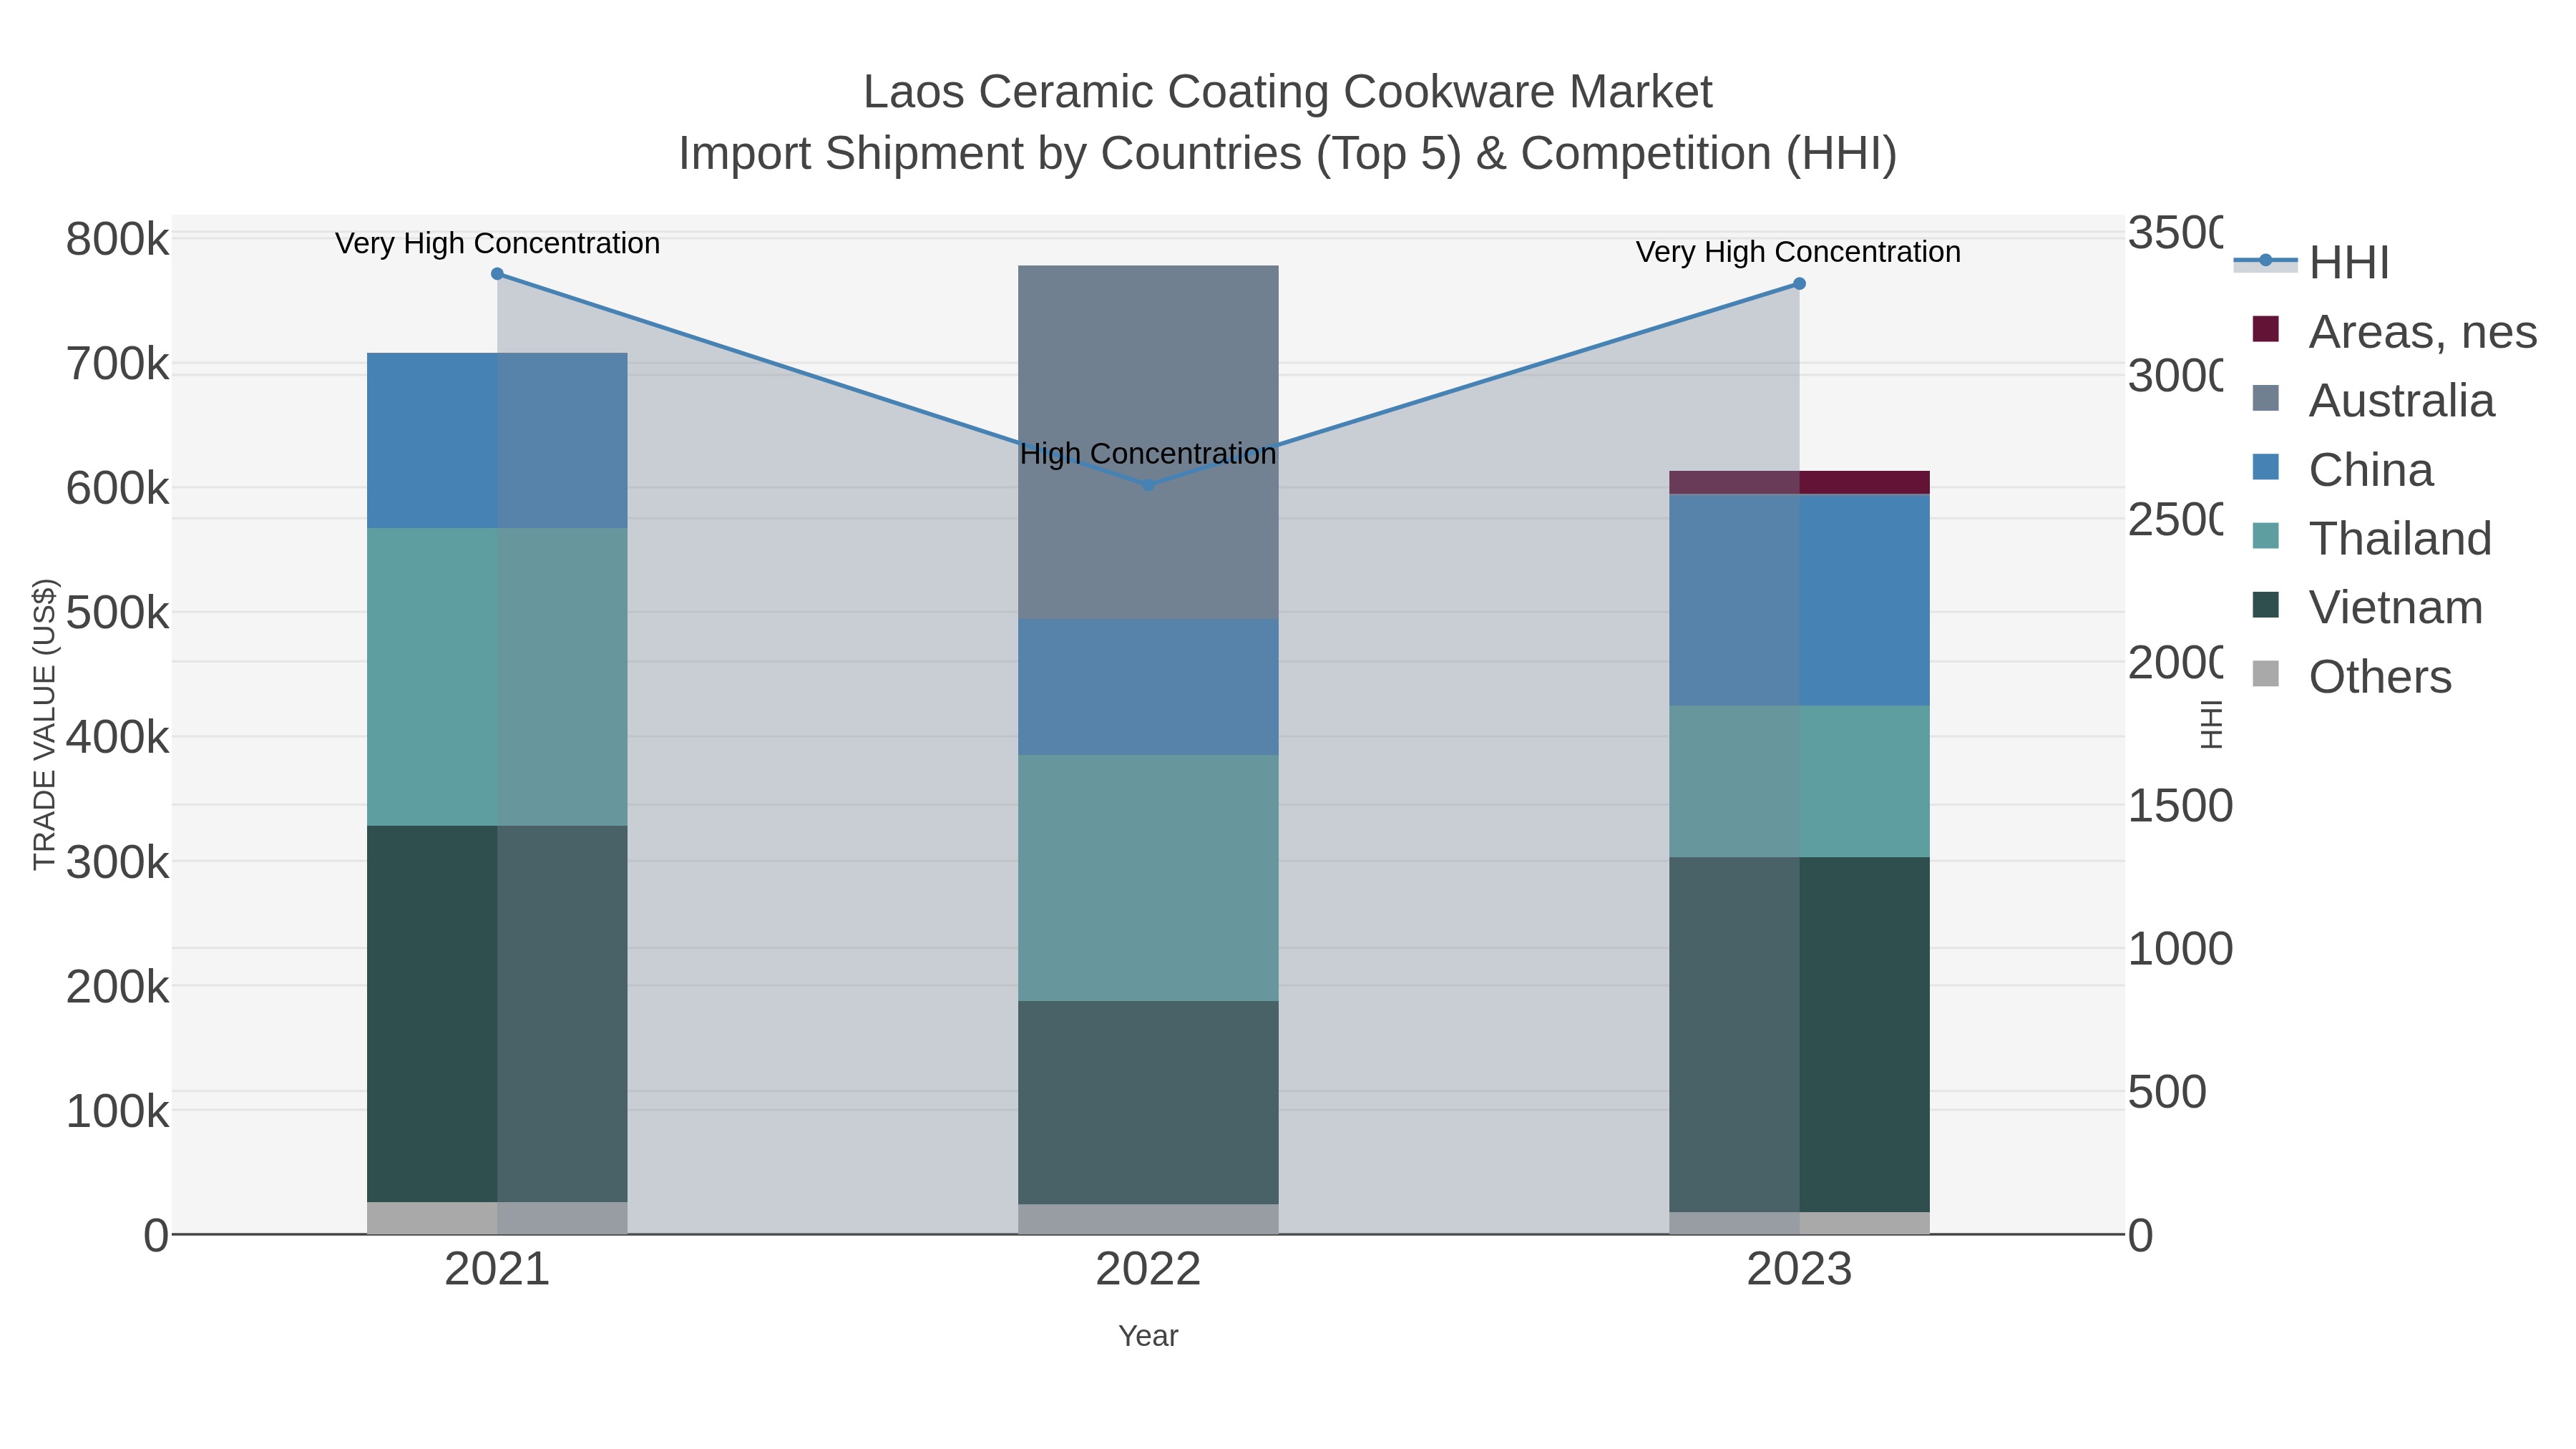2576x1449 pixels.
Task: Click the 2023 Others bar segment
Action: (x=1799, y=1223)
